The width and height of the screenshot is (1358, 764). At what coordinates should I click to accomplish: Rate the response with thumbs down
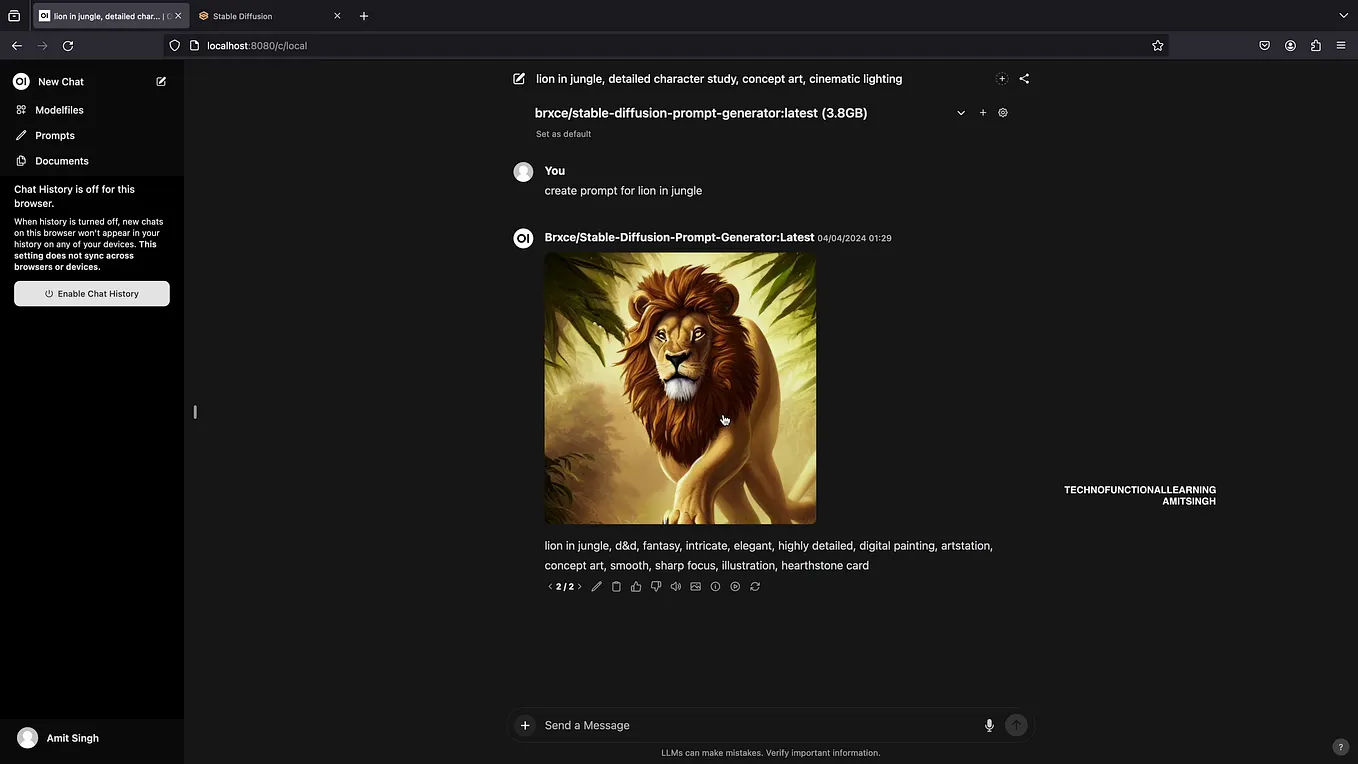point(656,586)
